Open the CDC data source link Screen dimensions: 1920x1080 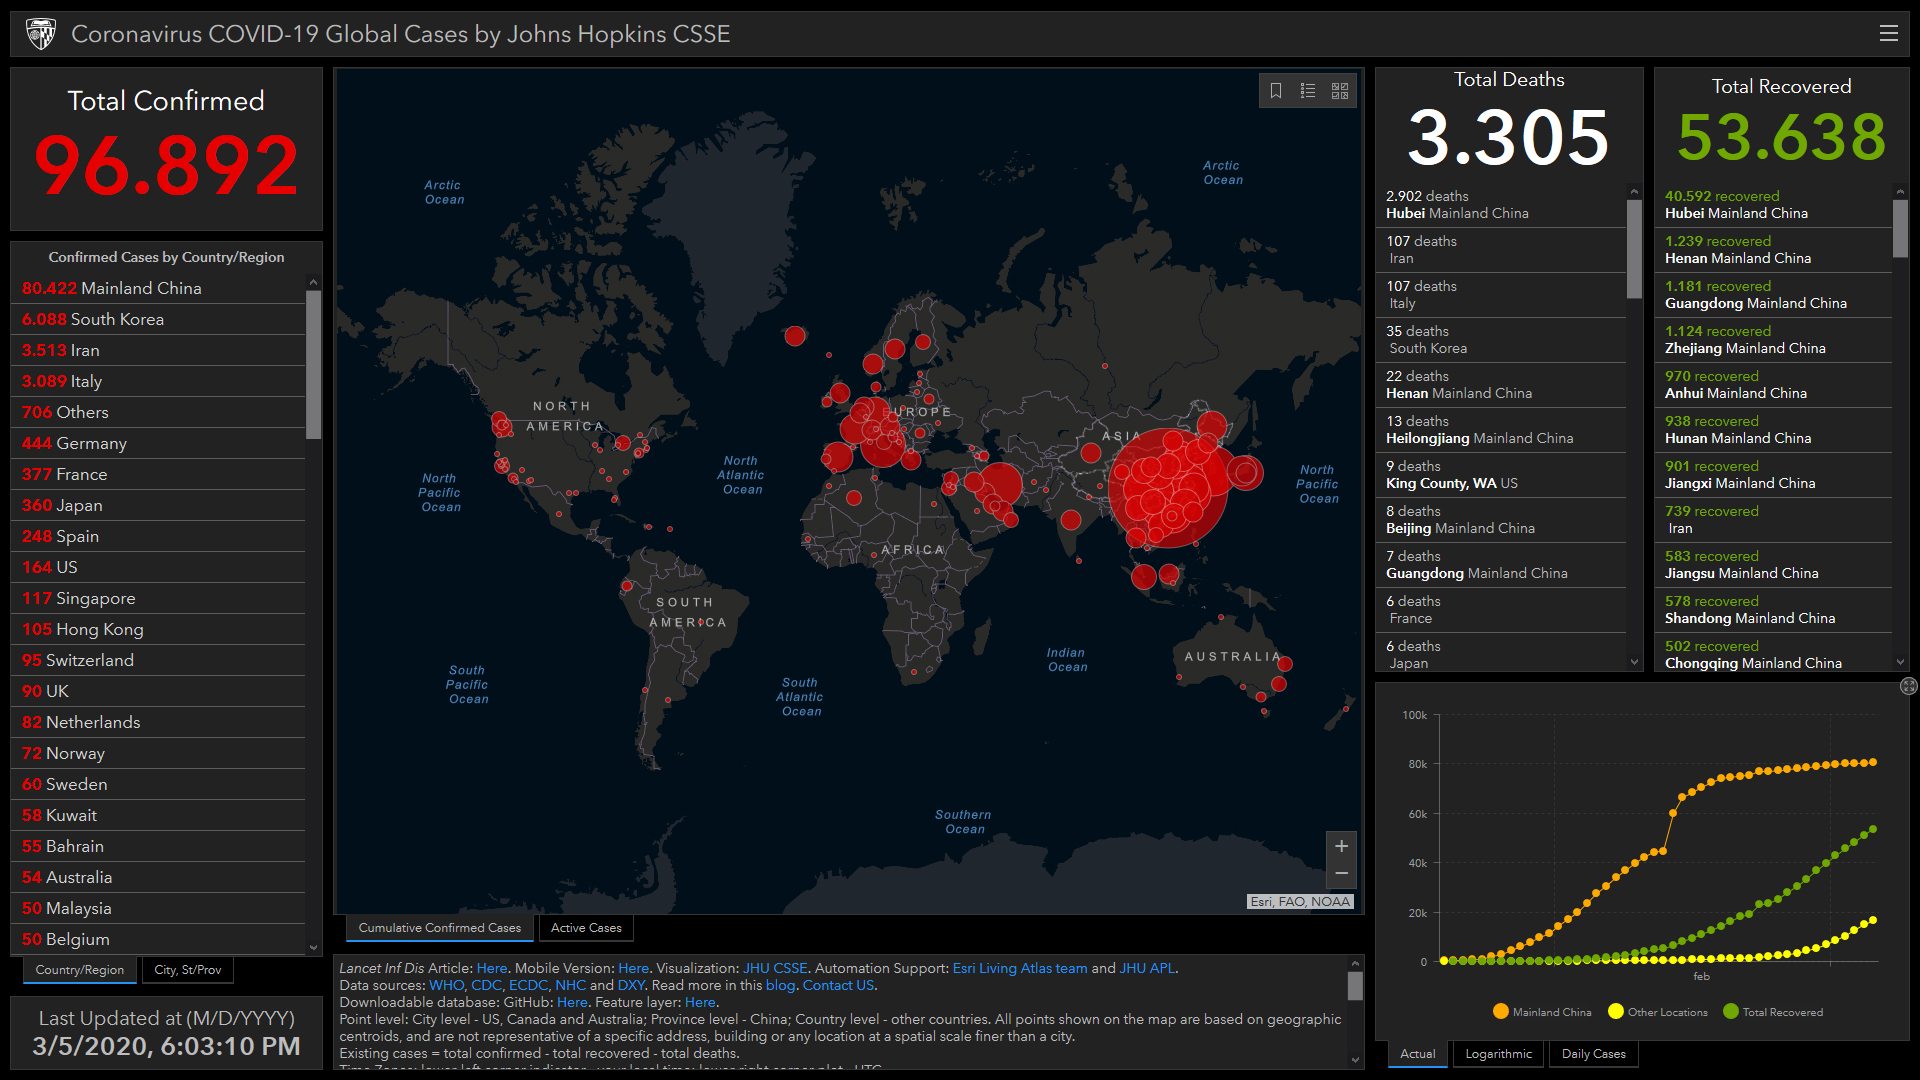486,985
